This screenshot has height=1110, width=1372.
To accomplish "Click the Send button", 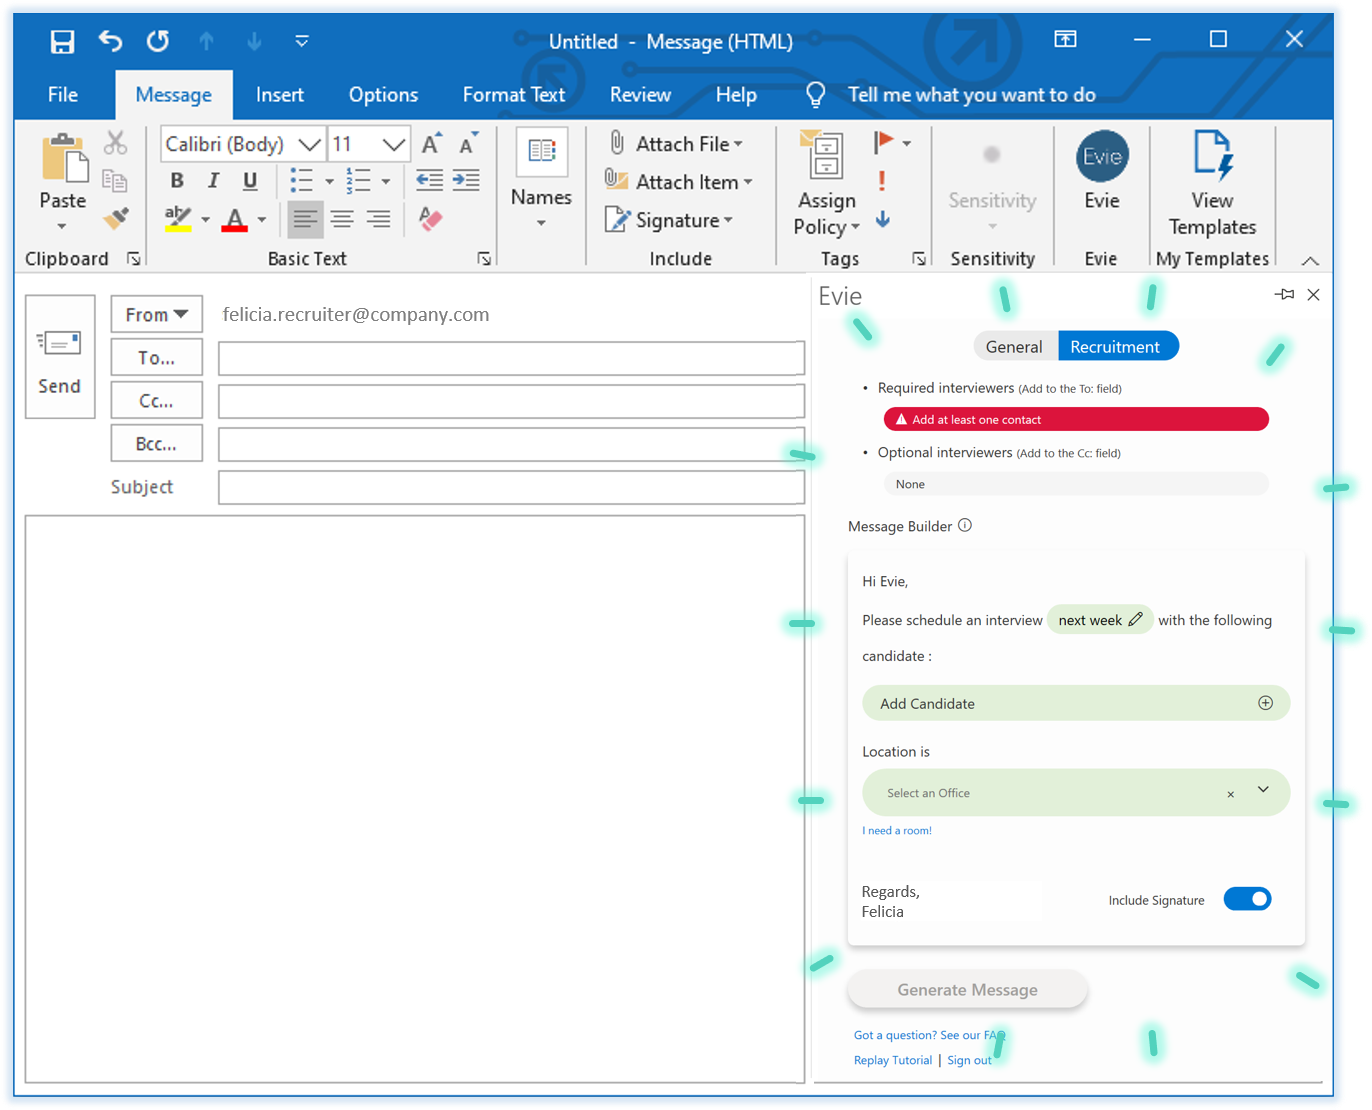I will pyautogui.click(x=60, y=356).
